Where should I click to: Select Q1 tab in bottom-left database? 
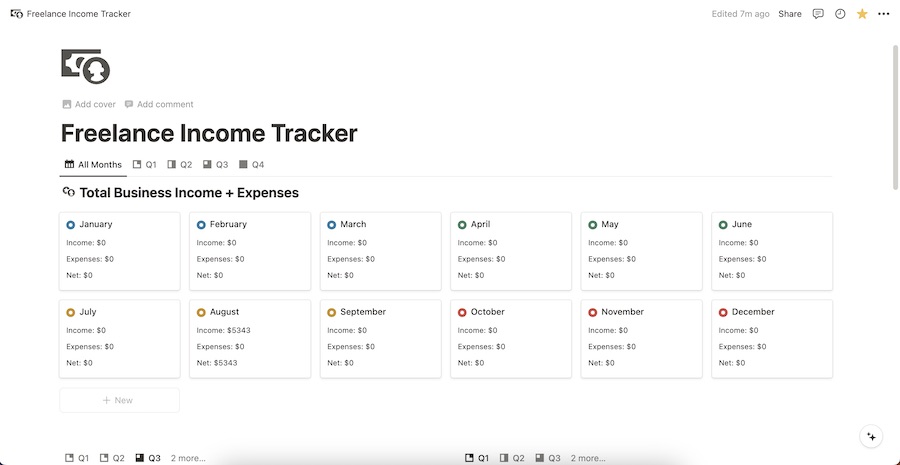click(x=77, y=458)
